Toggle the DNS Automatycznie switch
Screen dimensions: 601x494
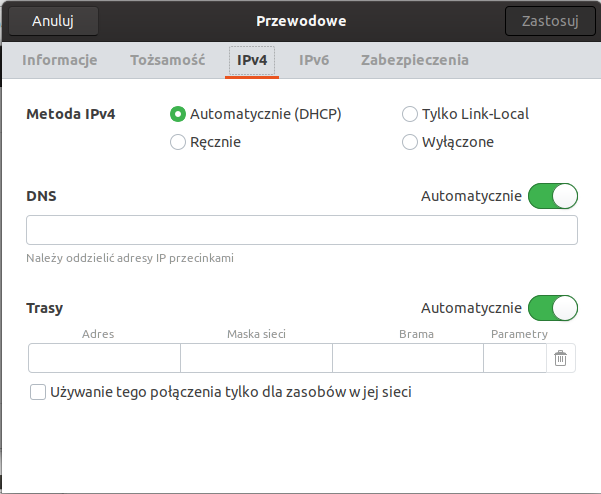click(x=553, y=196)
